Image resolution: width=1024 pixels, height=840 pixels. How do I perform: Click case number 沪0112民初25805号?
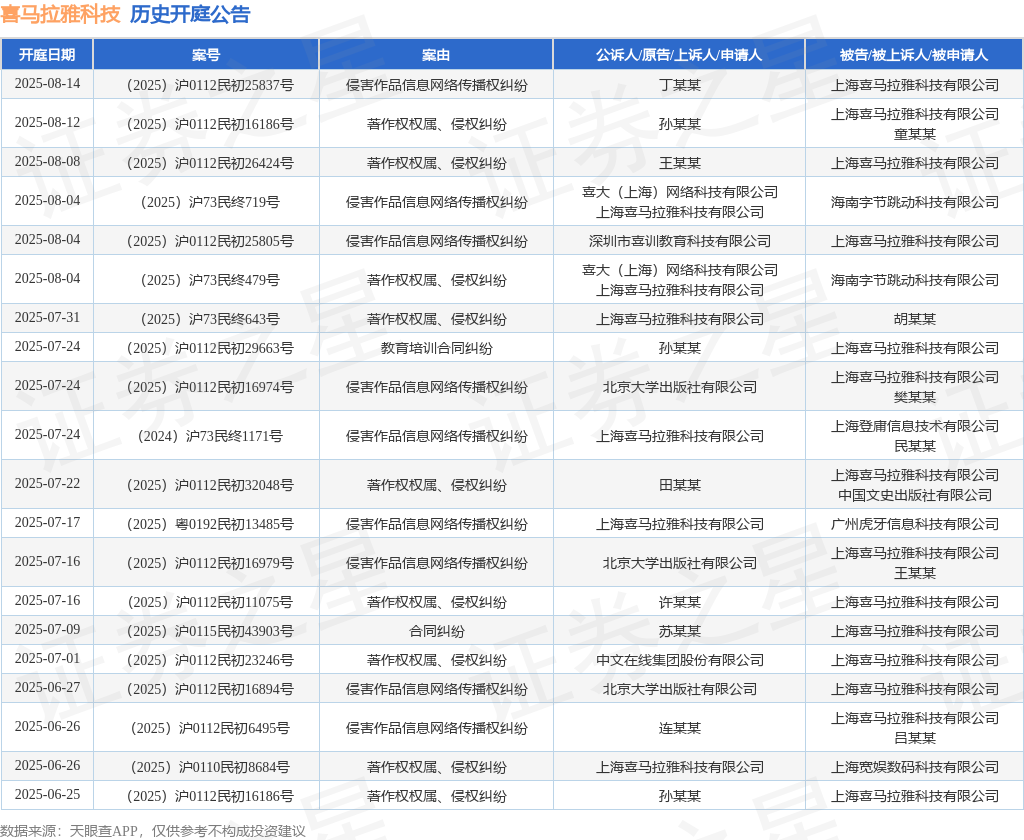(210, 241)
